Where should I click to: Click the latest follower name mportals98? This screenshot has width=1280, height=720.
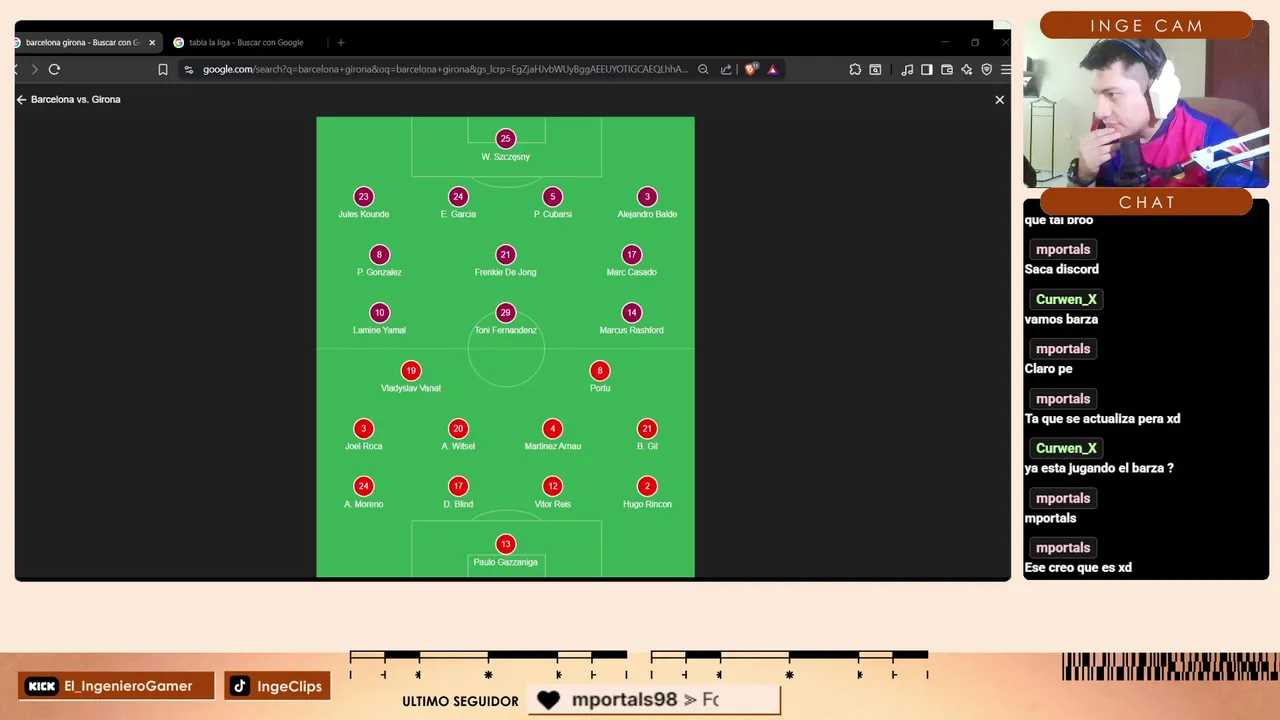tap(624, 700)
